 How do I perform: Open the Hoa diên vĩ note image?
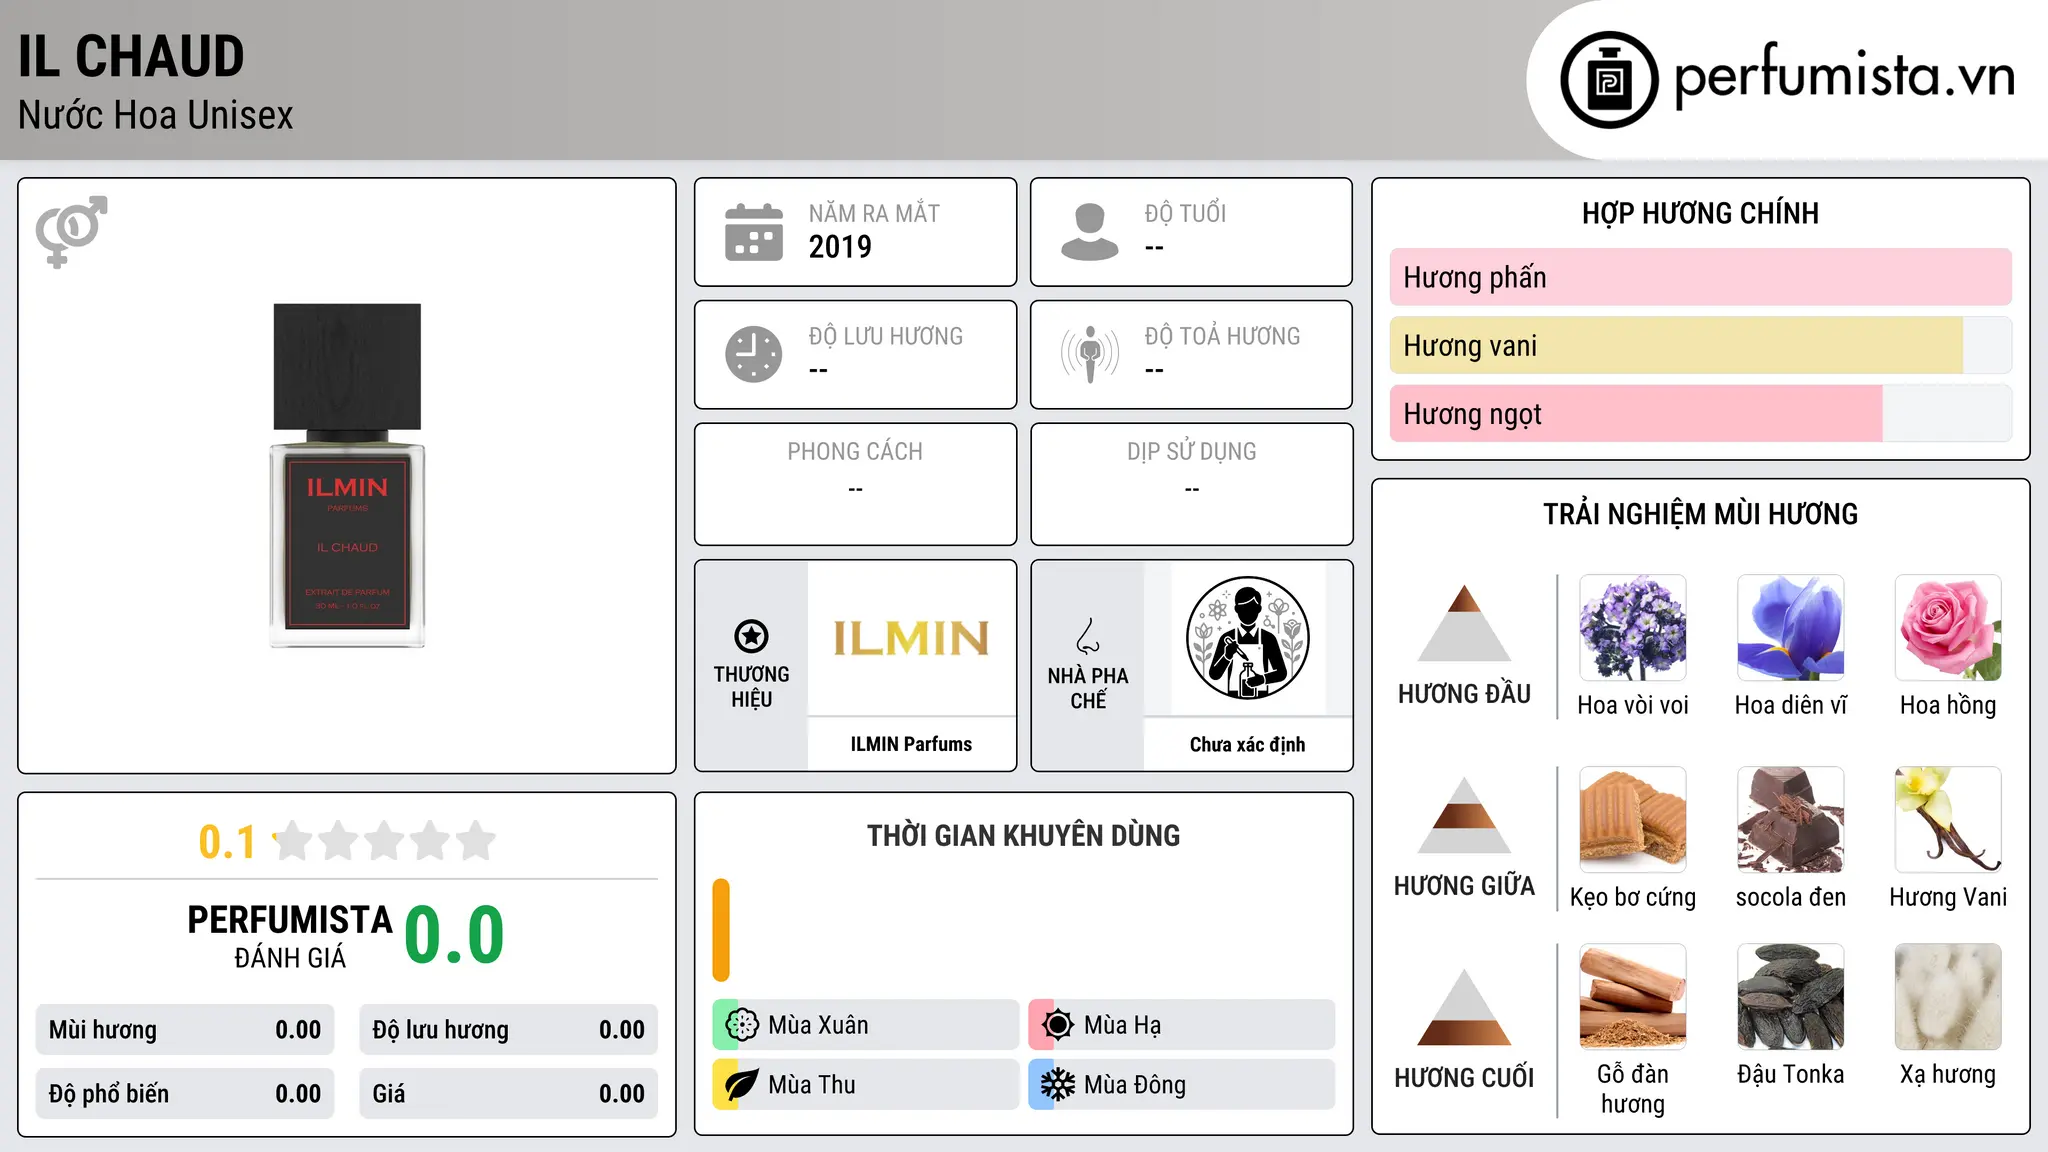click(x=1791, y=628)
